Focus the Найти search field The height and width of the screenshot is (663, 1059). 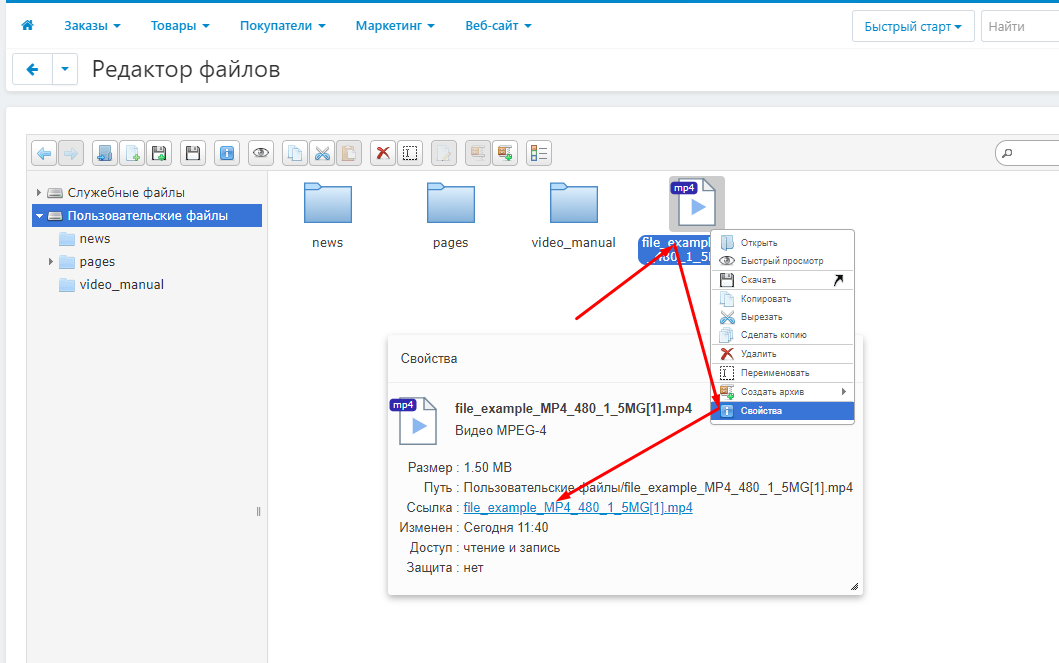pos(1020,26)
